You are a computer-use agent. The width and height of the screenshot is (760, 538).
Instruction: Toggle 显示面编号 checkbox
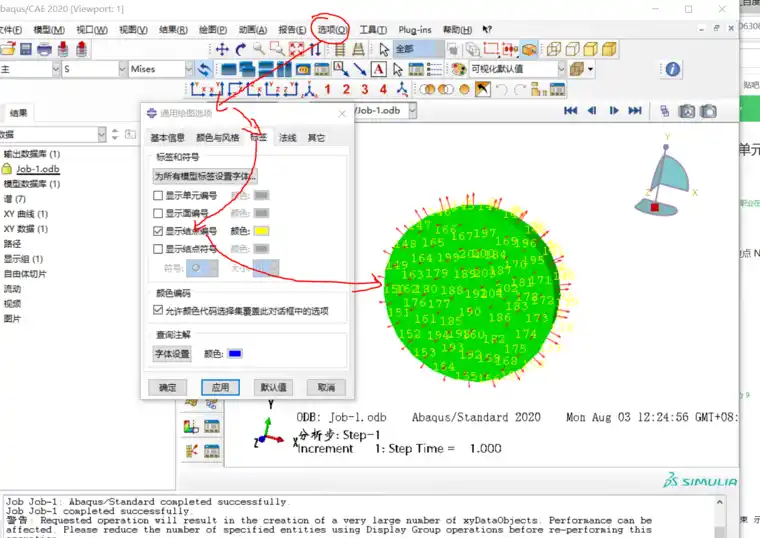(x=158, y=213)
